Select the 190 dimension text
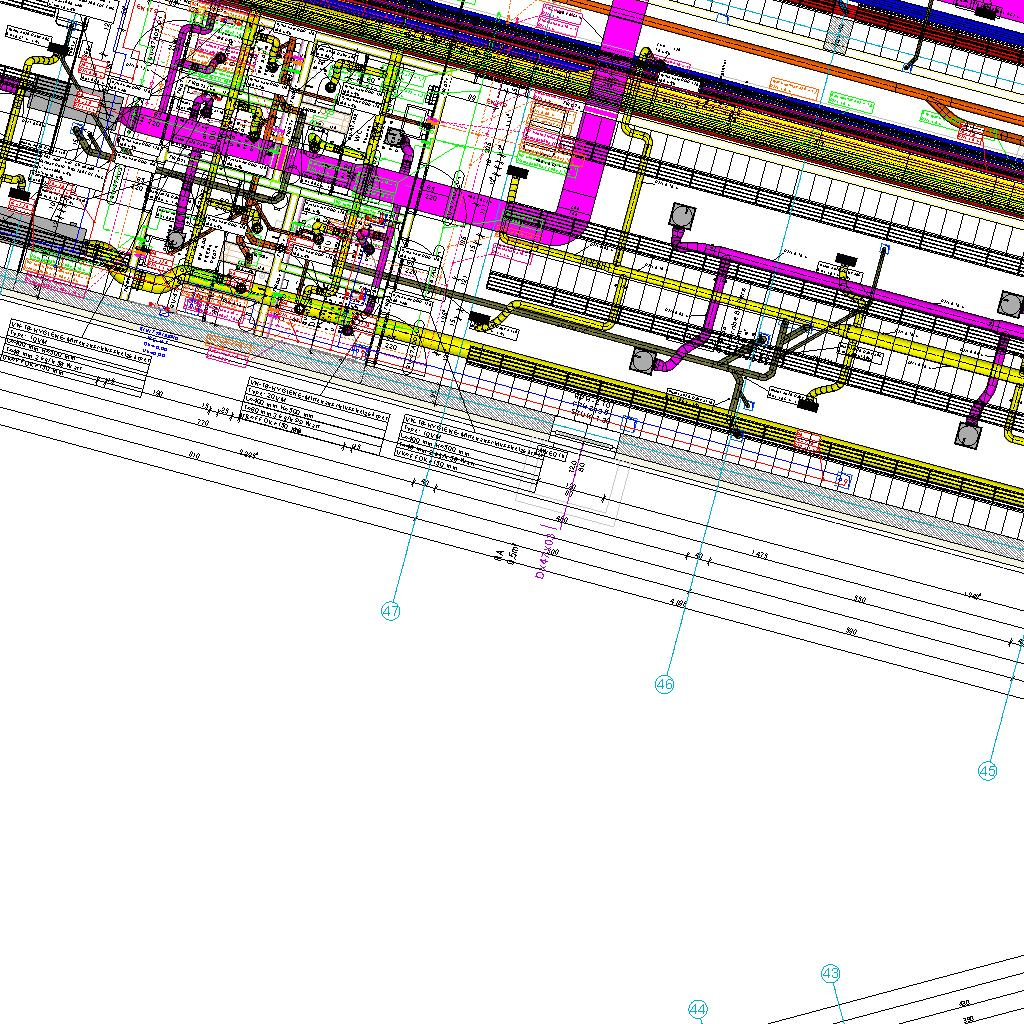This screenshot has width=1024, height=1024. (157, 394)
